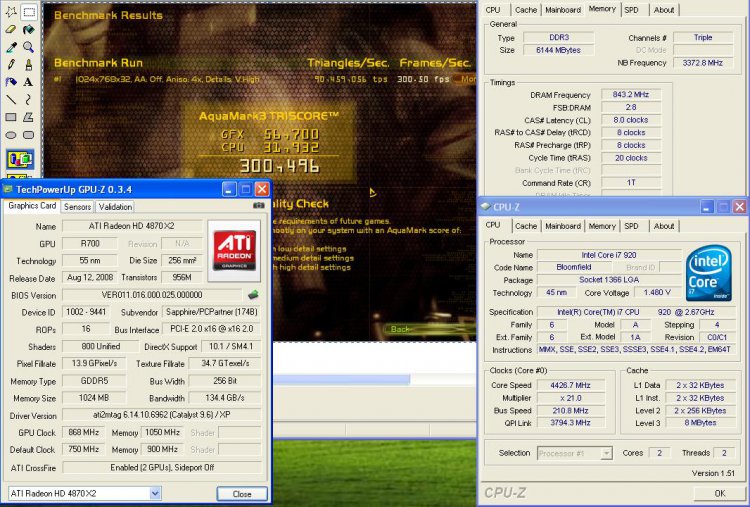Select the rectangular Select tool in Paint
This screenshot has height=507, width=750.
click(29, 12)
